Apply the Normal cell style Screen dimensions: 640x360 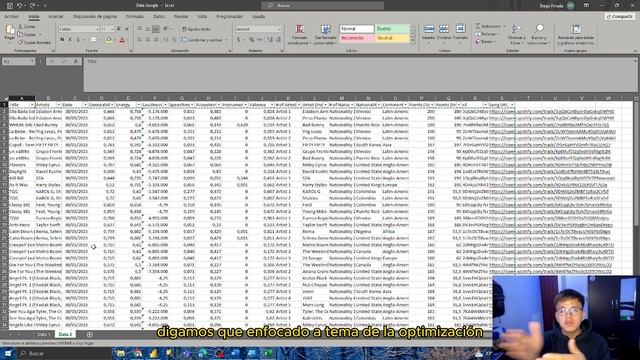click(357, 29)
